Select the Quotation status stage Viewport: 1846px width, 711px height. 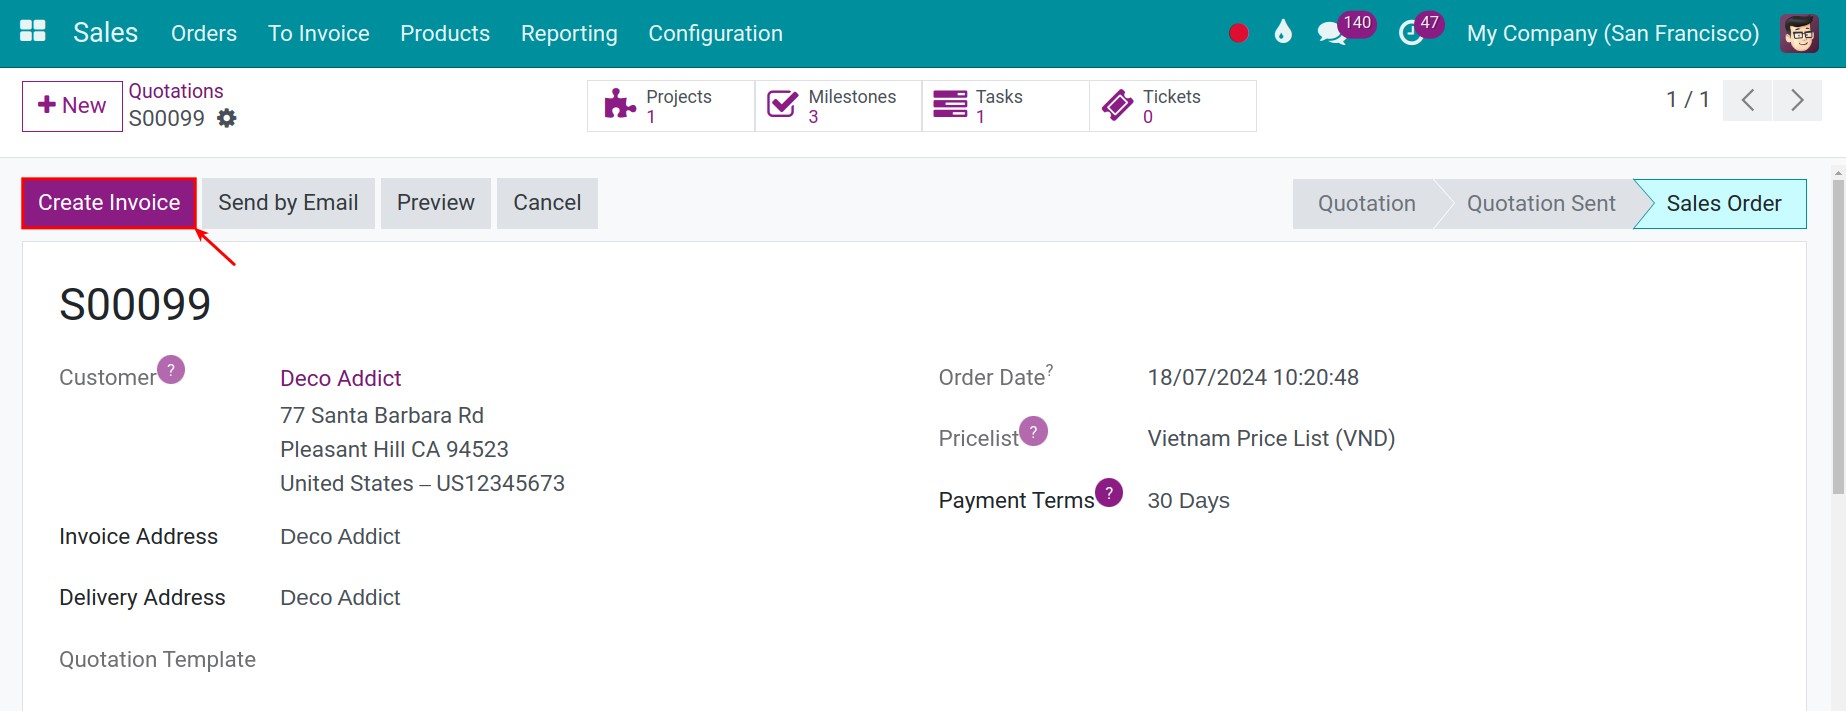tap(1366, 204)
